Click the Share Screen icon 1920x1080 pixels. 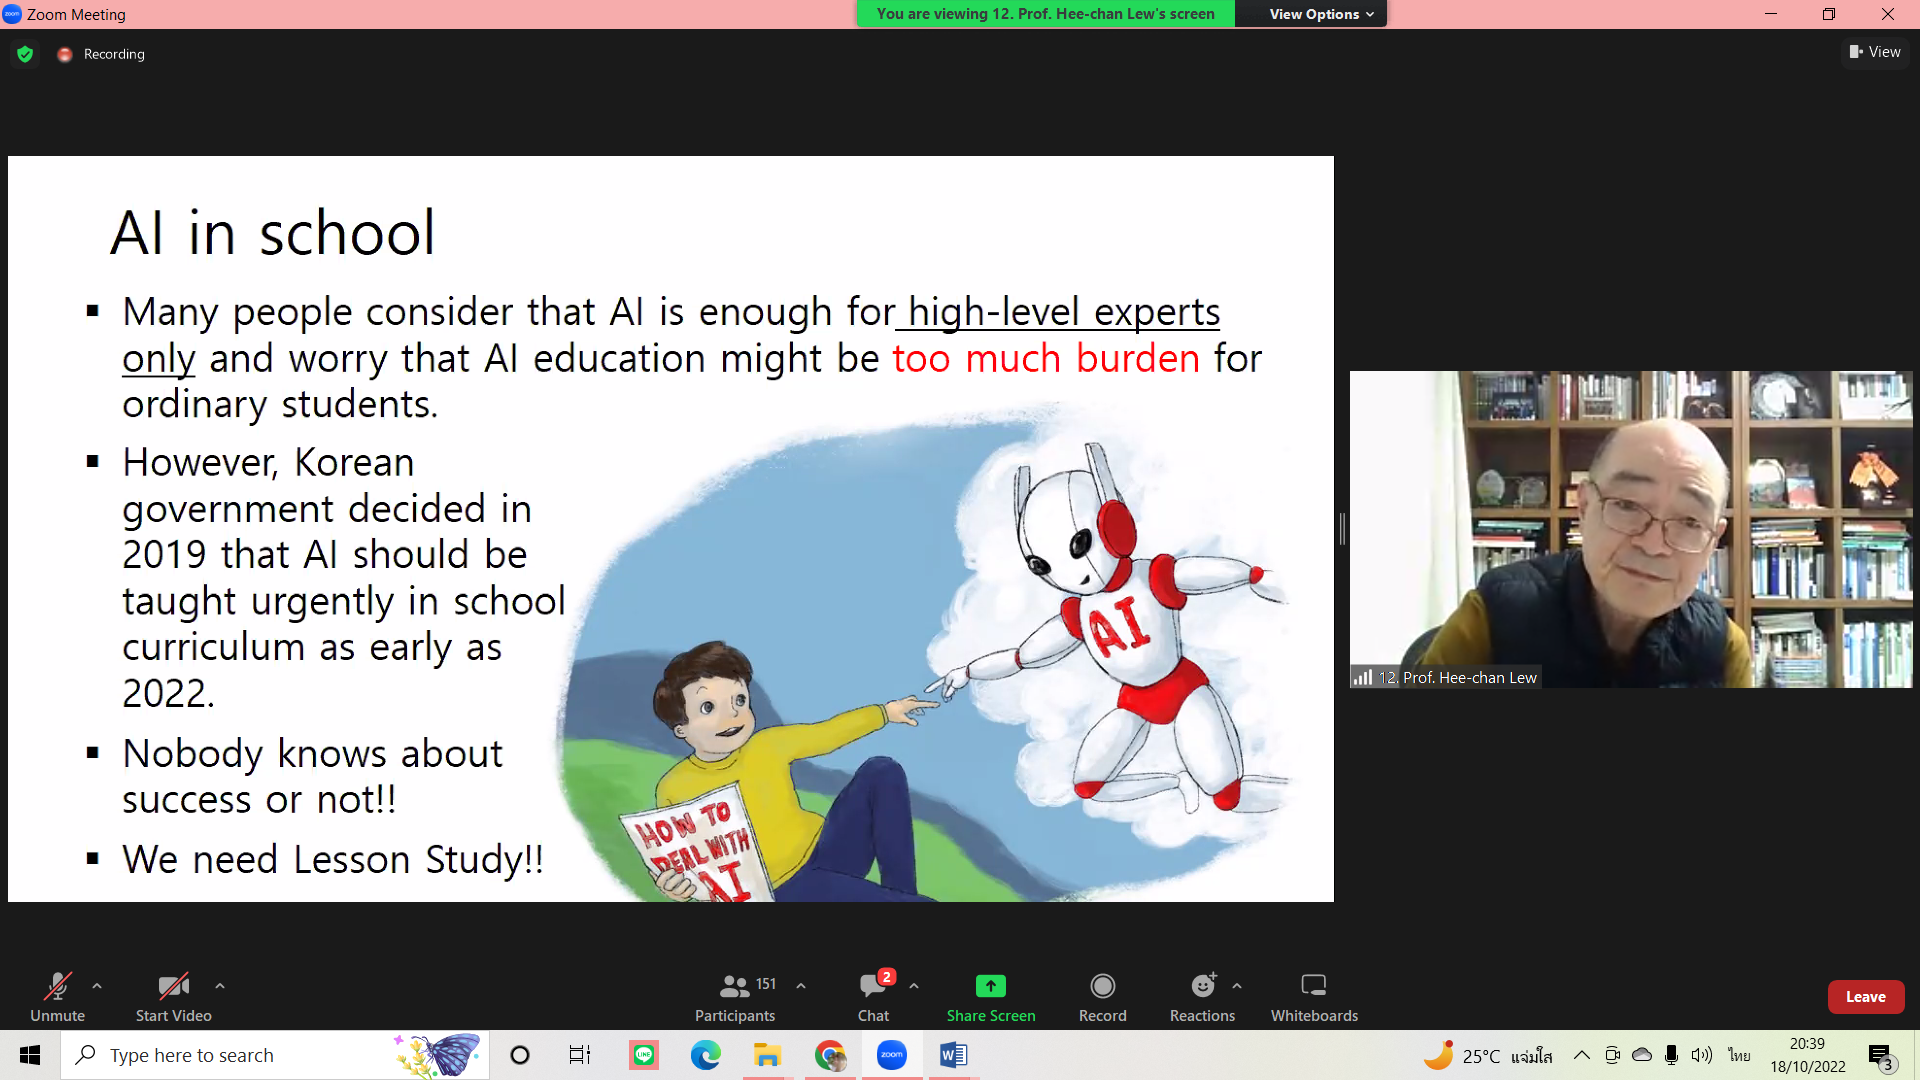[x=990, y=987]
